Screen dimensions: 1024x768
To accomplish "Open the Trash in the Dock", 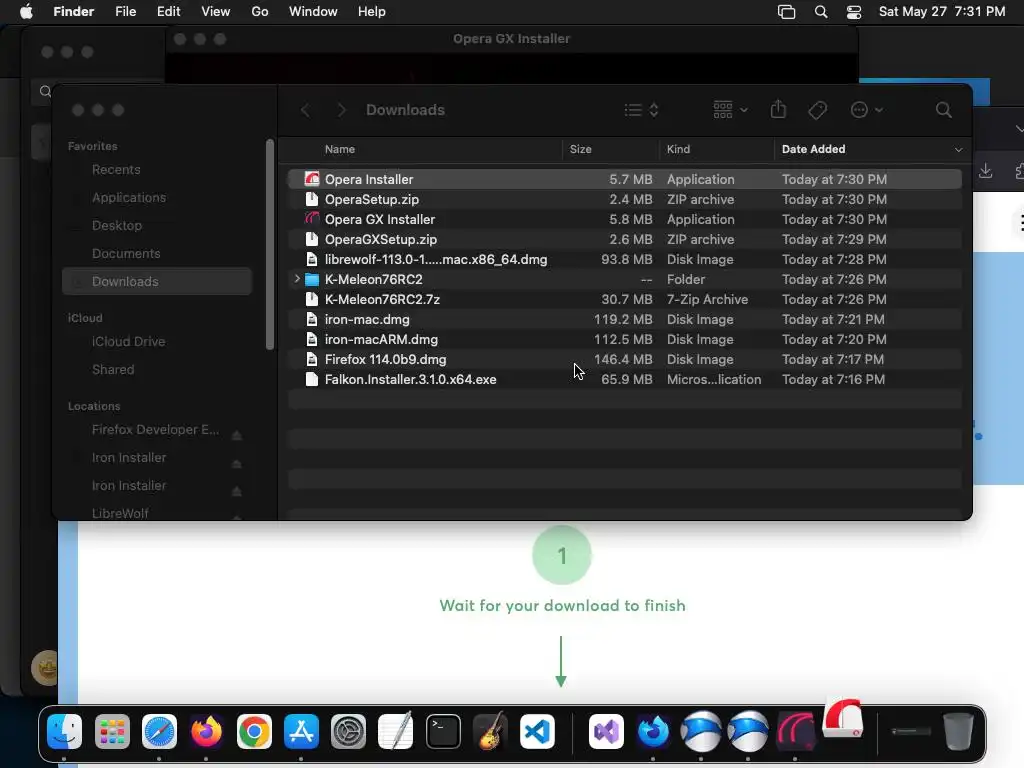I will pos(958,731).
